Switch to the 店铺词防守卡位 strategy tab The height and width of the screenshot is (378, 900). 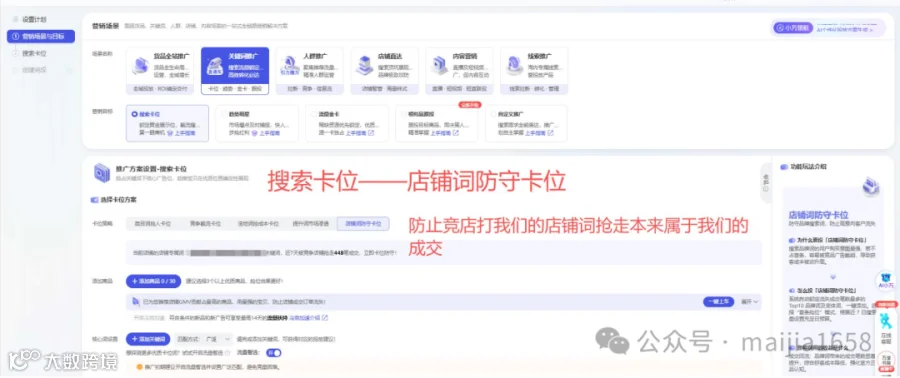click(x=363, y=224)
